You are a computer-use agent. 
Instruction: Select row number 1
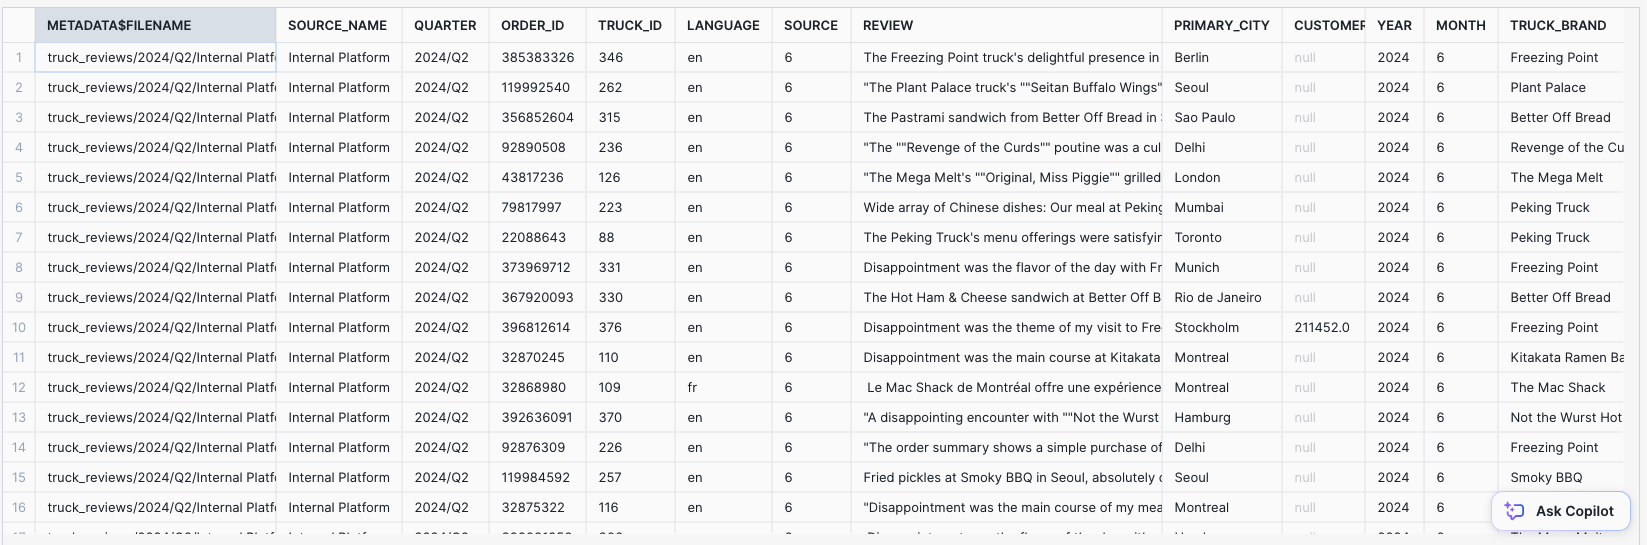coord(19,57)
